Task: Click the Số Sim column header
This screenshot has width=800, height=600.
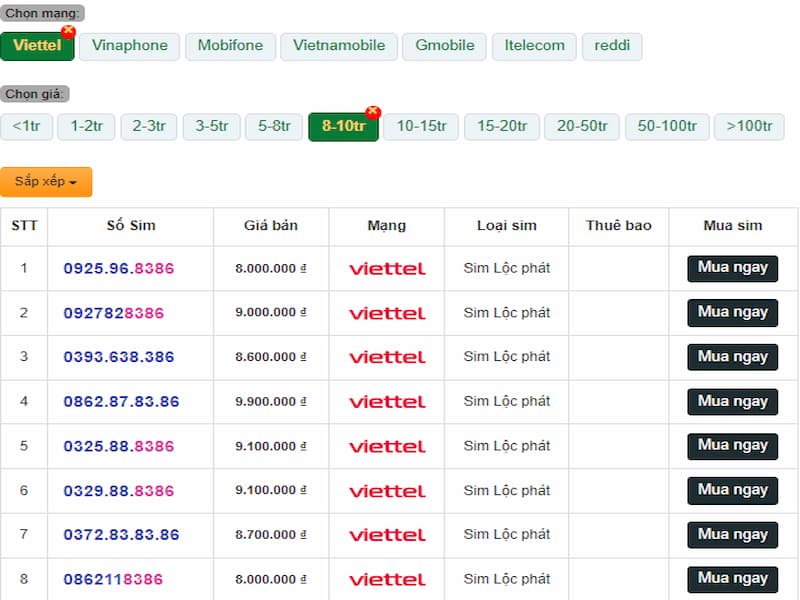Action: [x=131, y=226]
